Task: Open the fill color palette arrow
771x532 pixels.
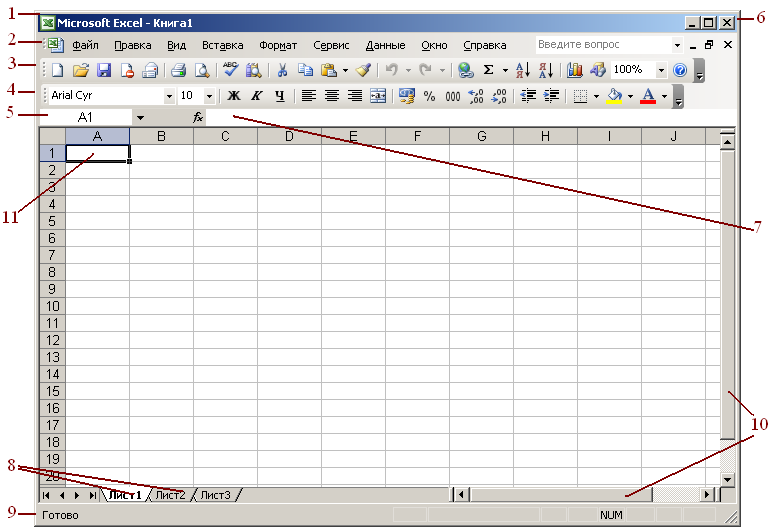Action: point(630,96)
